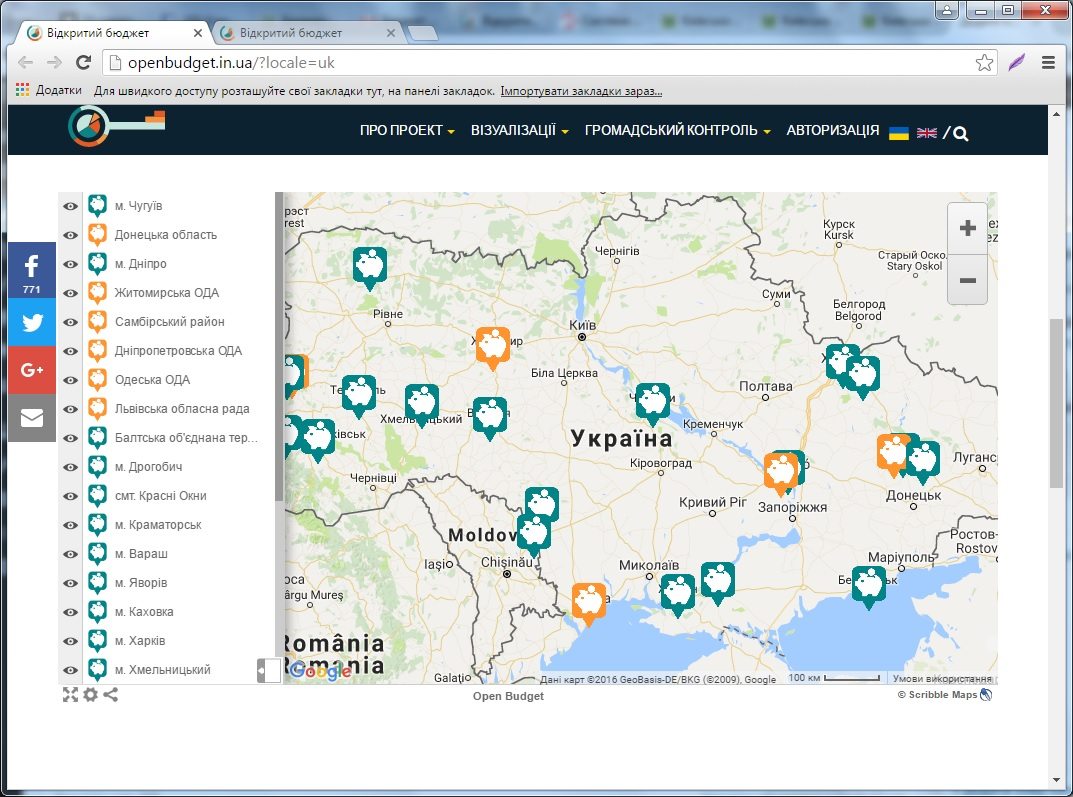Toggle visibility of м. Дніпро
This screenshot has width=1073, height=797.
pyautogui.click(x=70, y=264)
